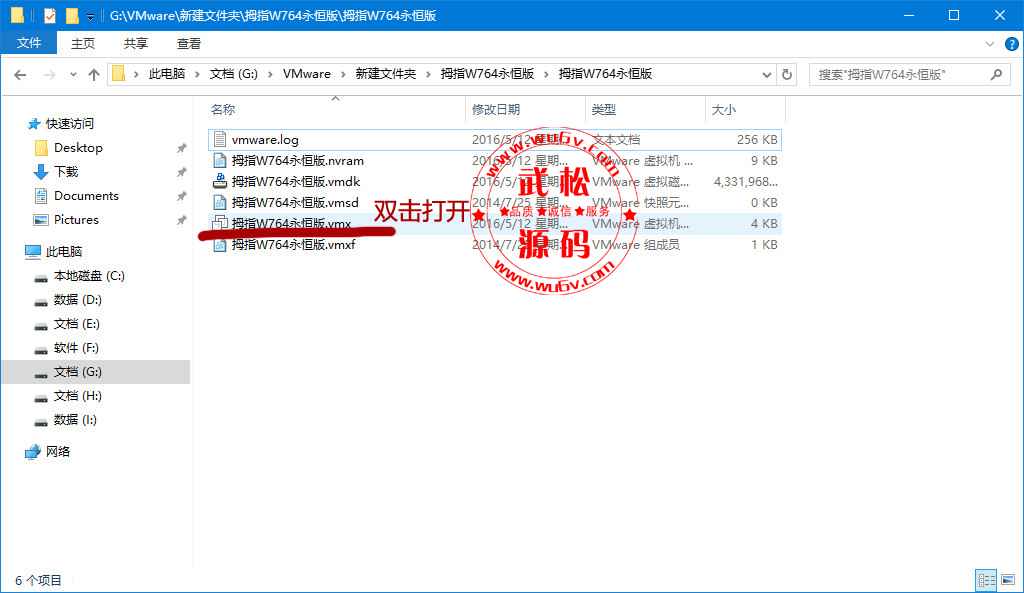
Task: Click the .vmx virtual machine icon
Action: pyautogui.click(x=220, y=223)
